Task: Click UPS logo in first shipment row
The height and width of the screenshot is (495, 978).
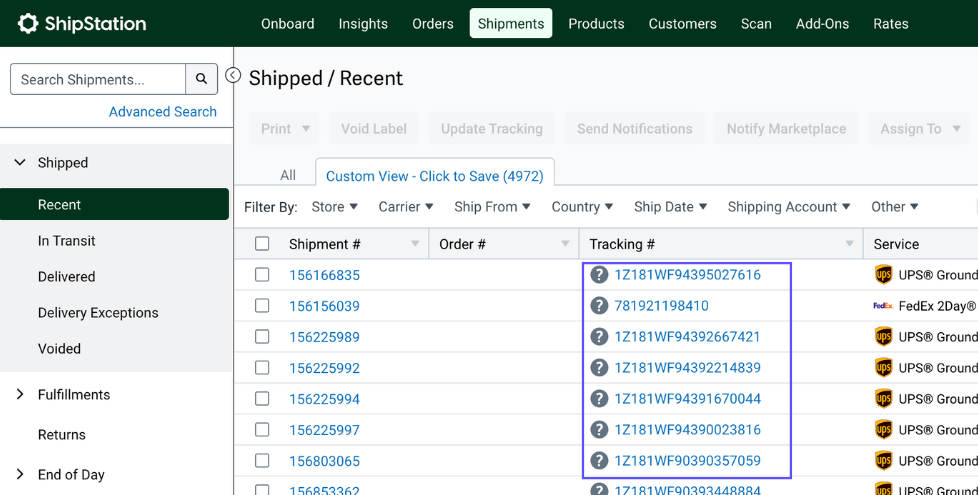Action: point(883,275)
